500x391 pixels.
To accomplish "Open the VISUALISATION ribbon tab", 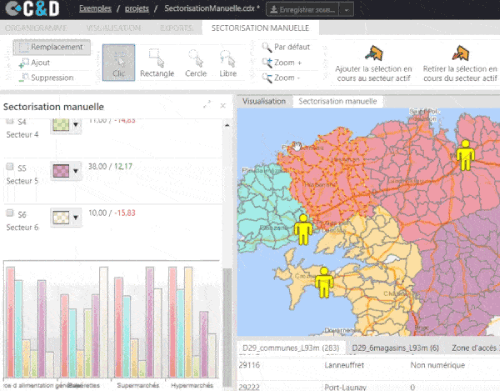I will tap(113, 28).
